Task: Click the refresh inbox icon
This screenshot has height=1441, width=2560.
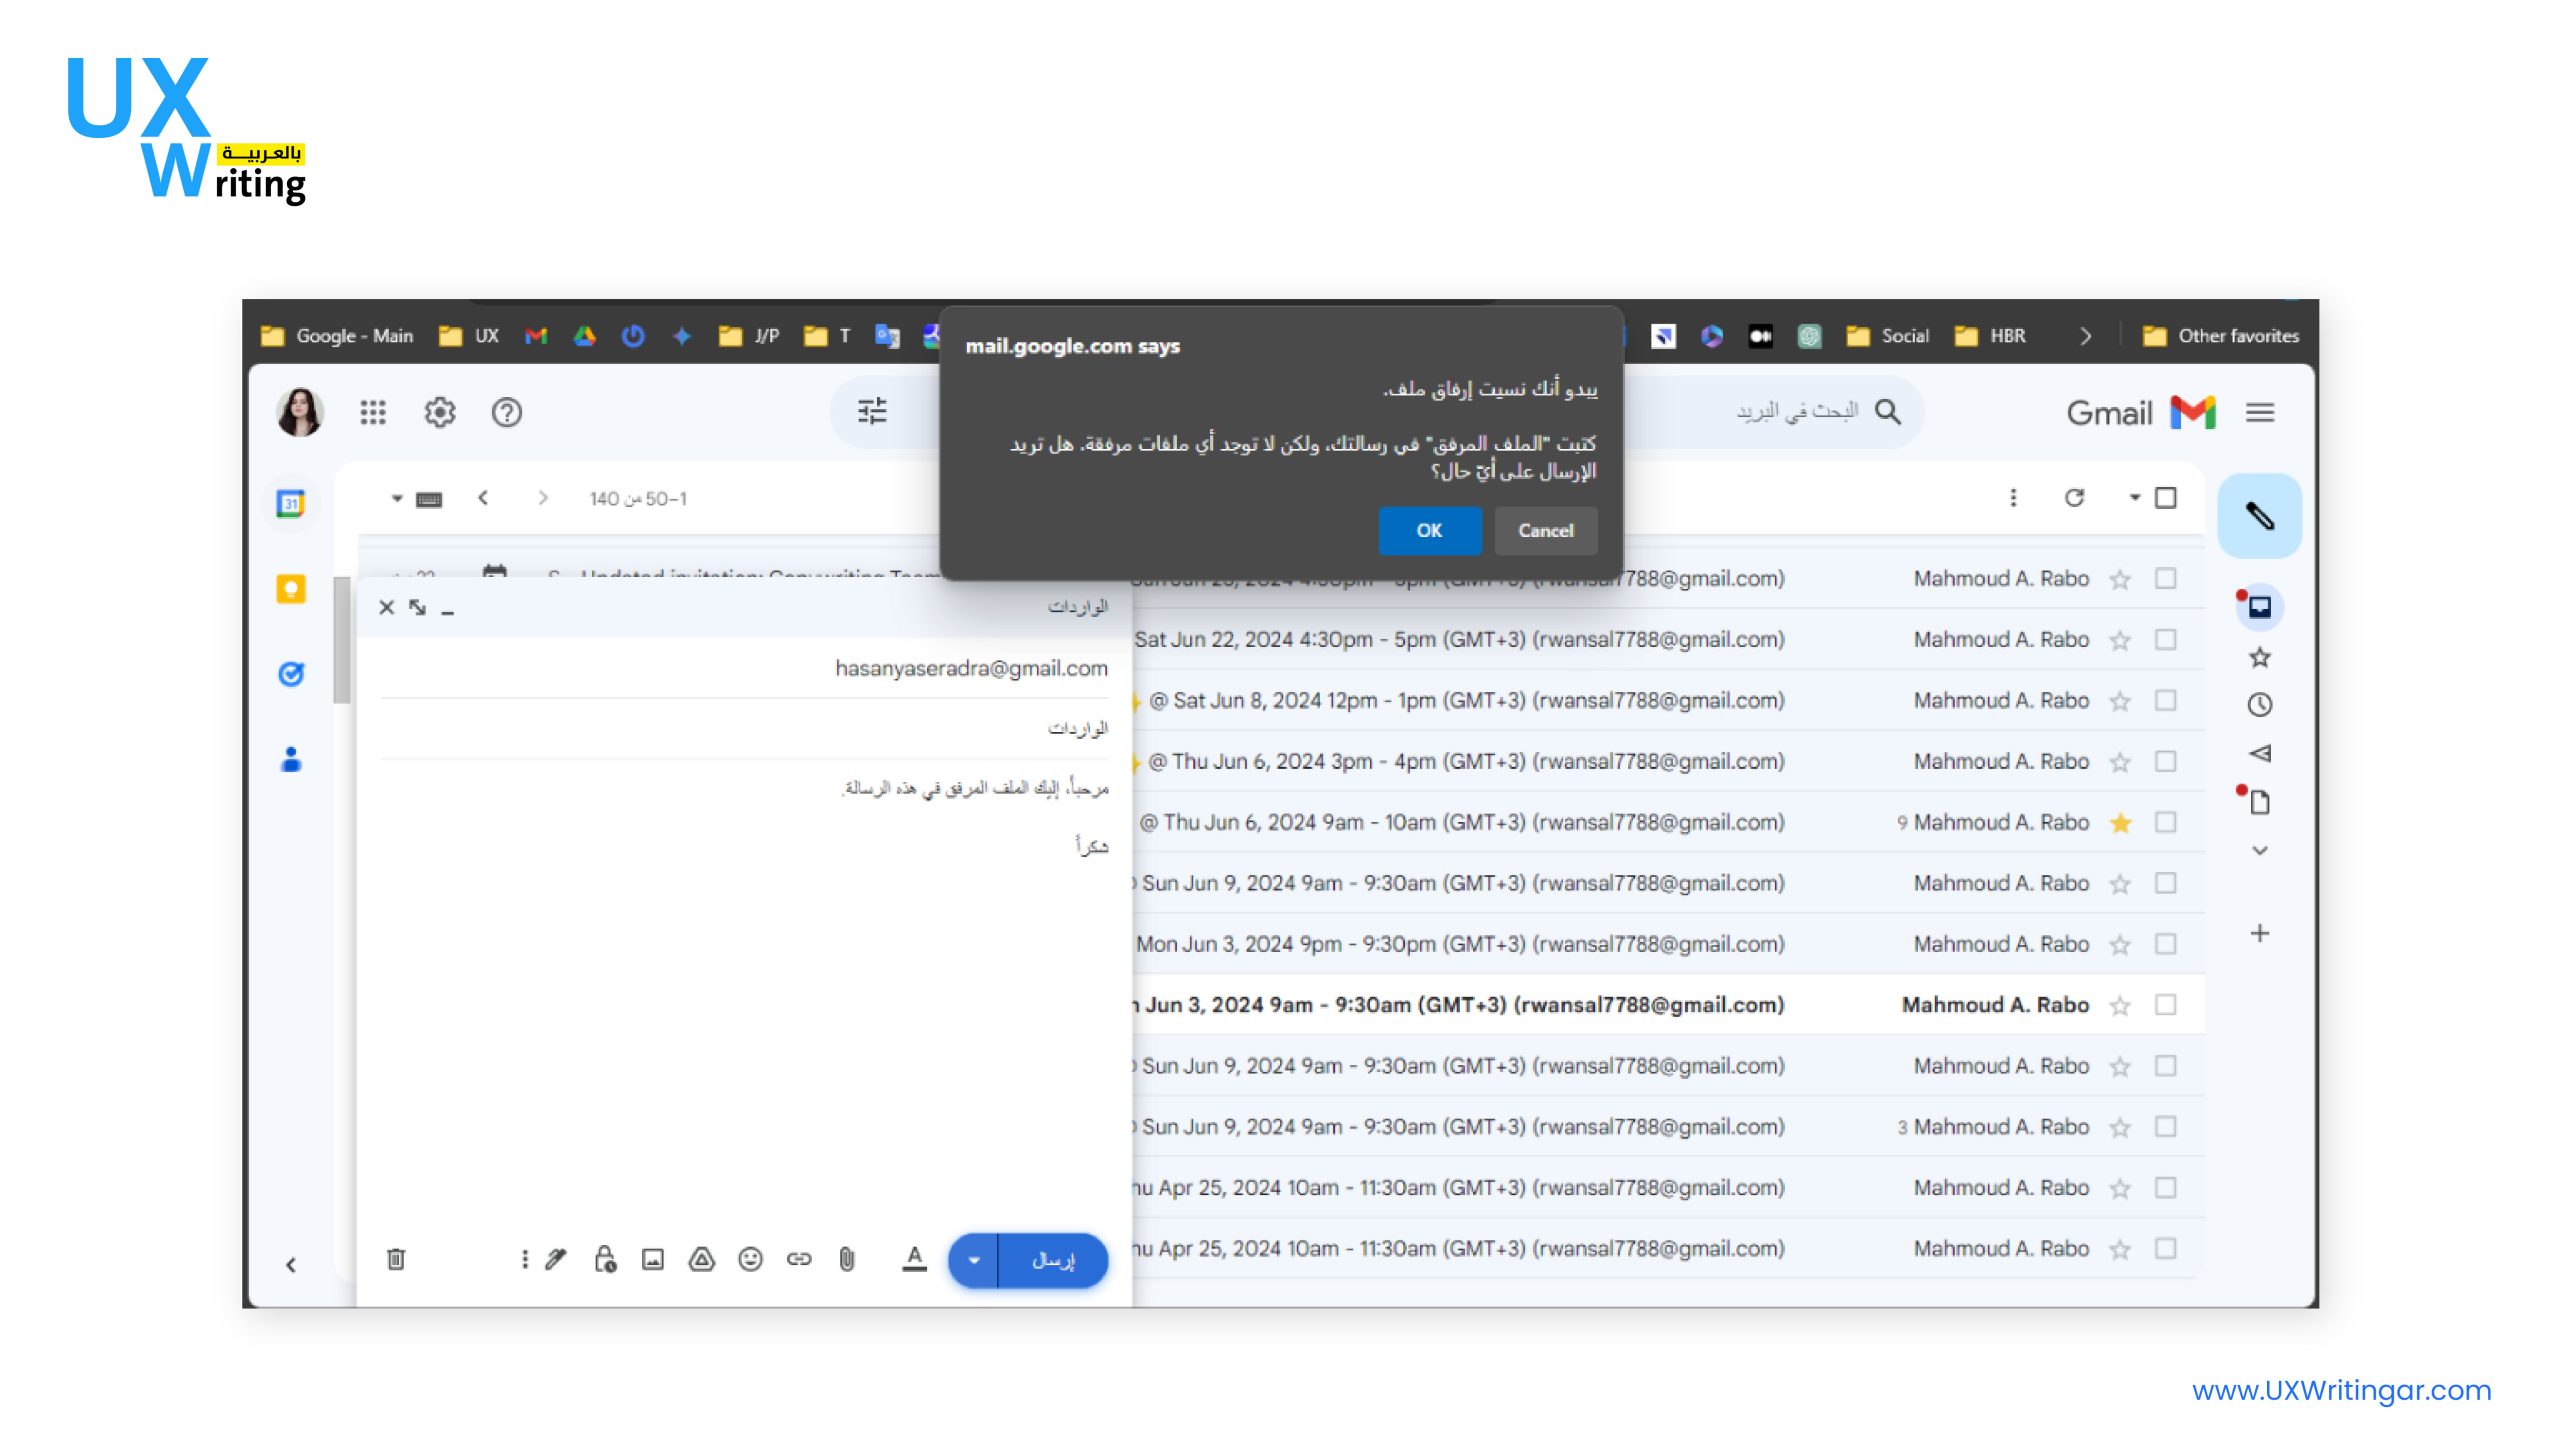Action: [2075, 498]
